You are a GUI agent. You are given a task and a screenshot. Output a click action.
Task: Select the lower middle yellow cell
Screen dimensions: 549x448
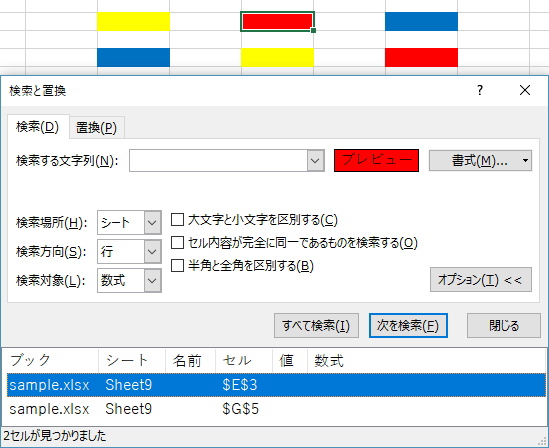tap(277, 57)
